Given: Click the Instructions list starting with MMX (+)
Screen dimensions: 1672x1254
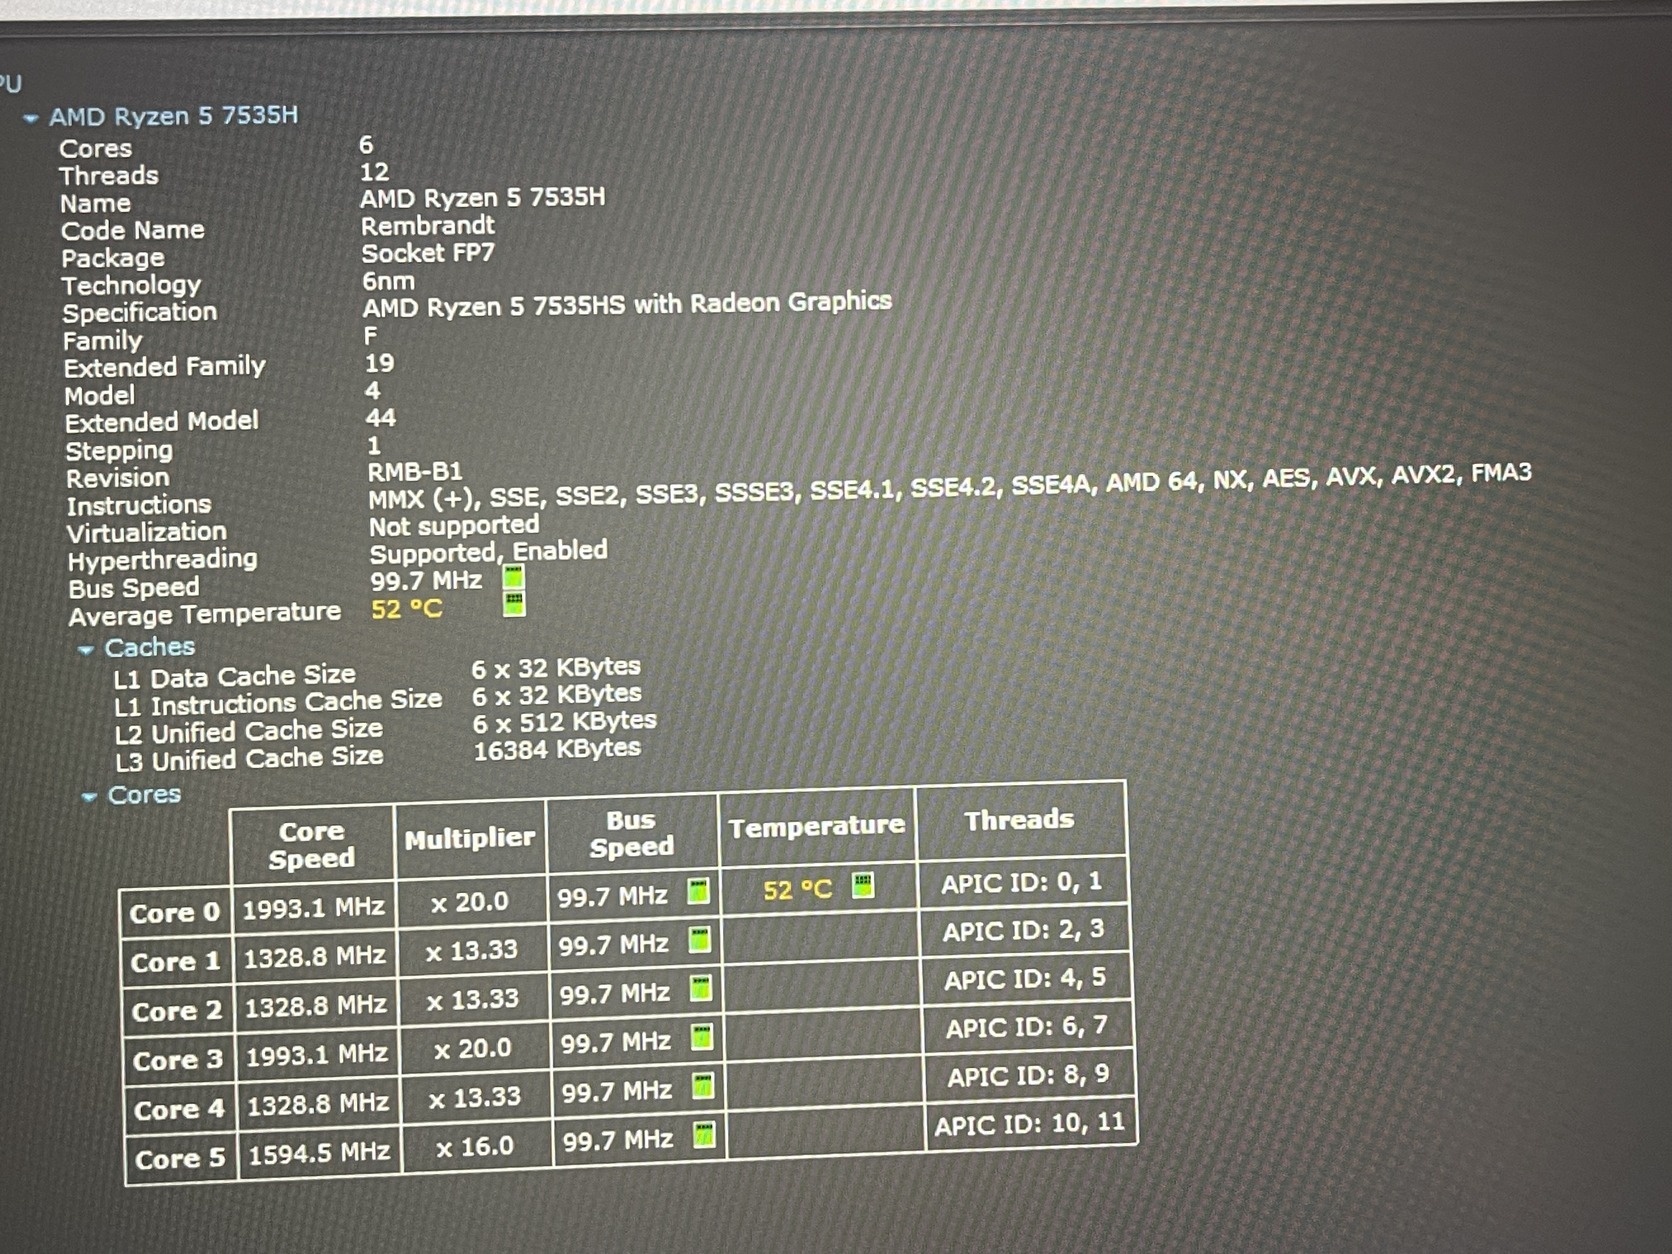Looking at the screenshot, I should [x=950, y=486].
